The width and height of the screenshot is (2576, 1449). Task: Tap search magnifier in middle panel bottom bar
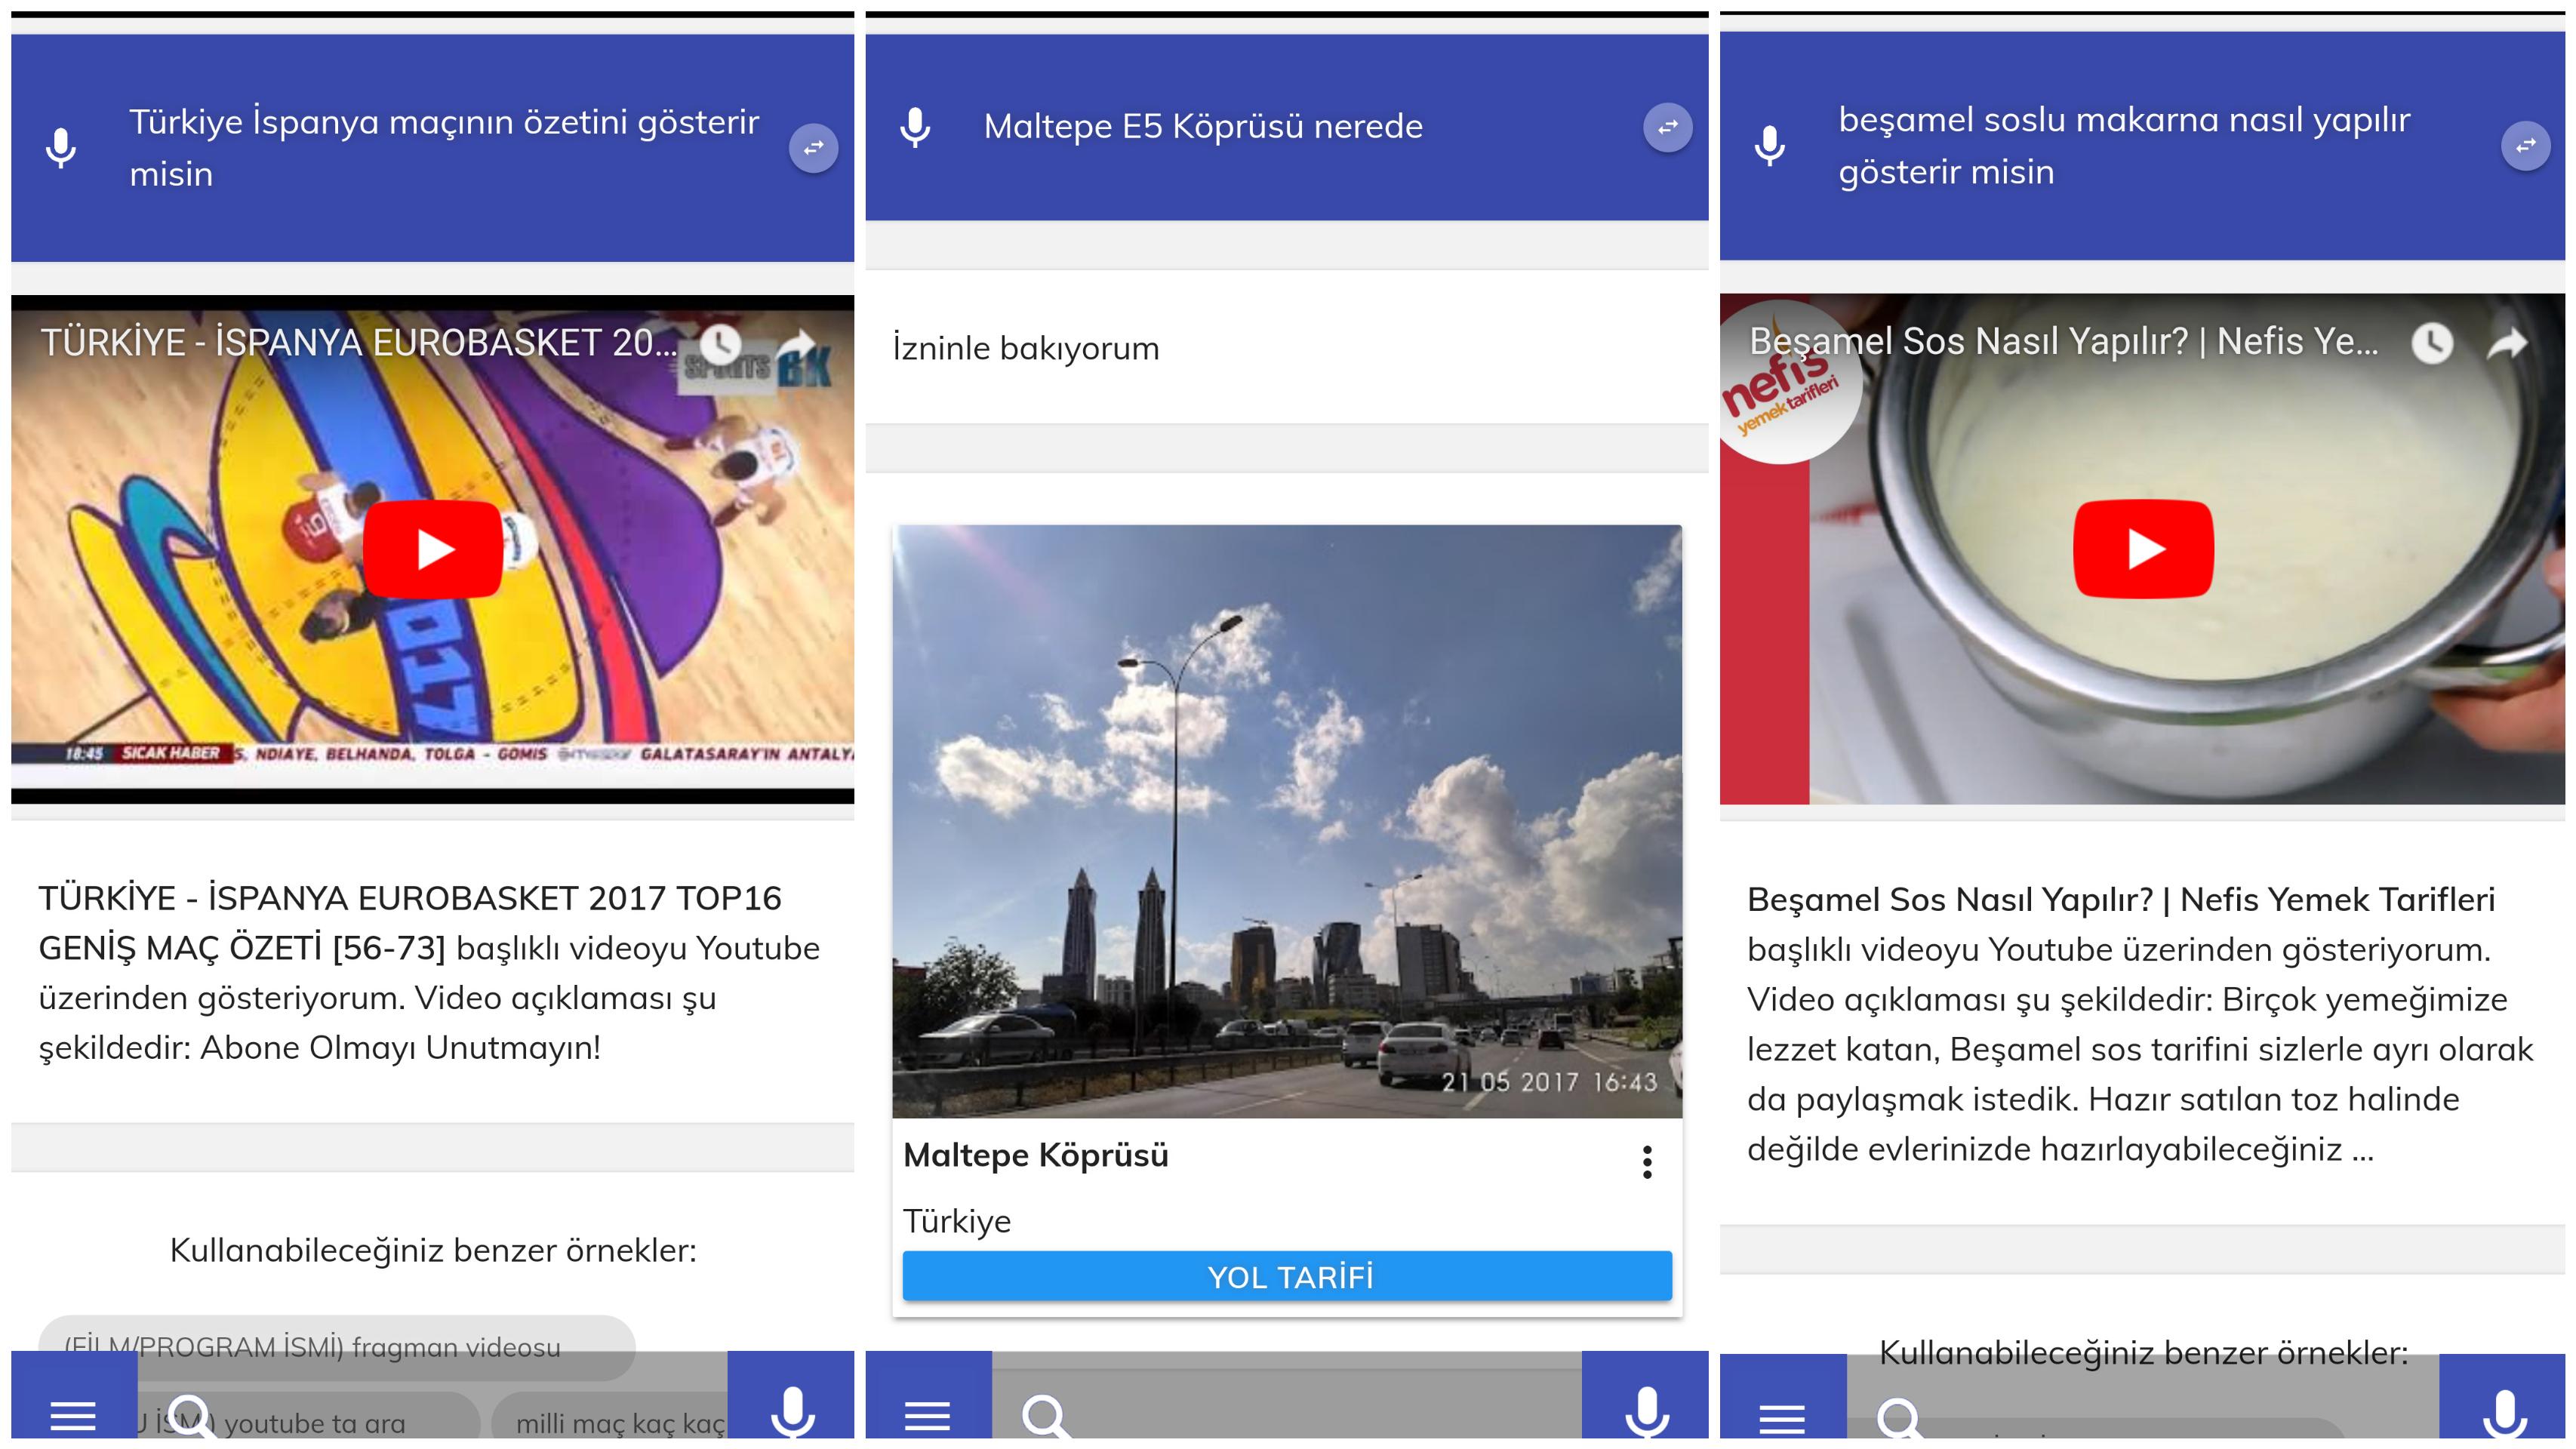[x=1045, y=1414]
